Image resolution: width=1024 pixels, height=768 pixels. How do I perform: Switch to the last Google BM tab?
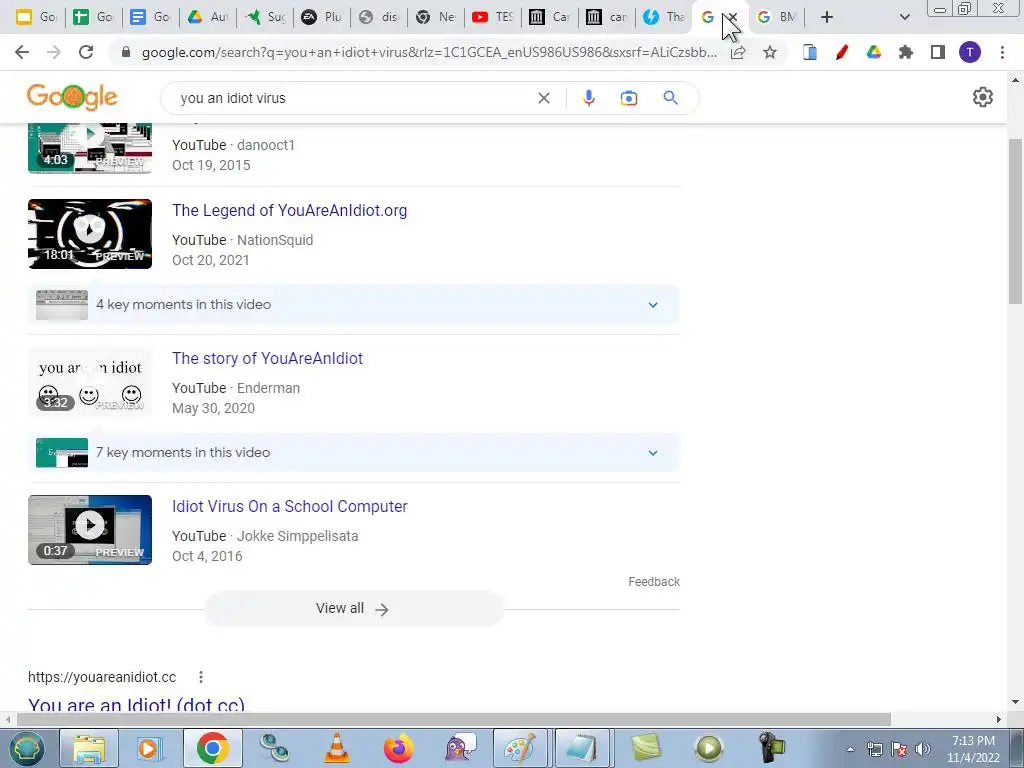pos(776,17)
